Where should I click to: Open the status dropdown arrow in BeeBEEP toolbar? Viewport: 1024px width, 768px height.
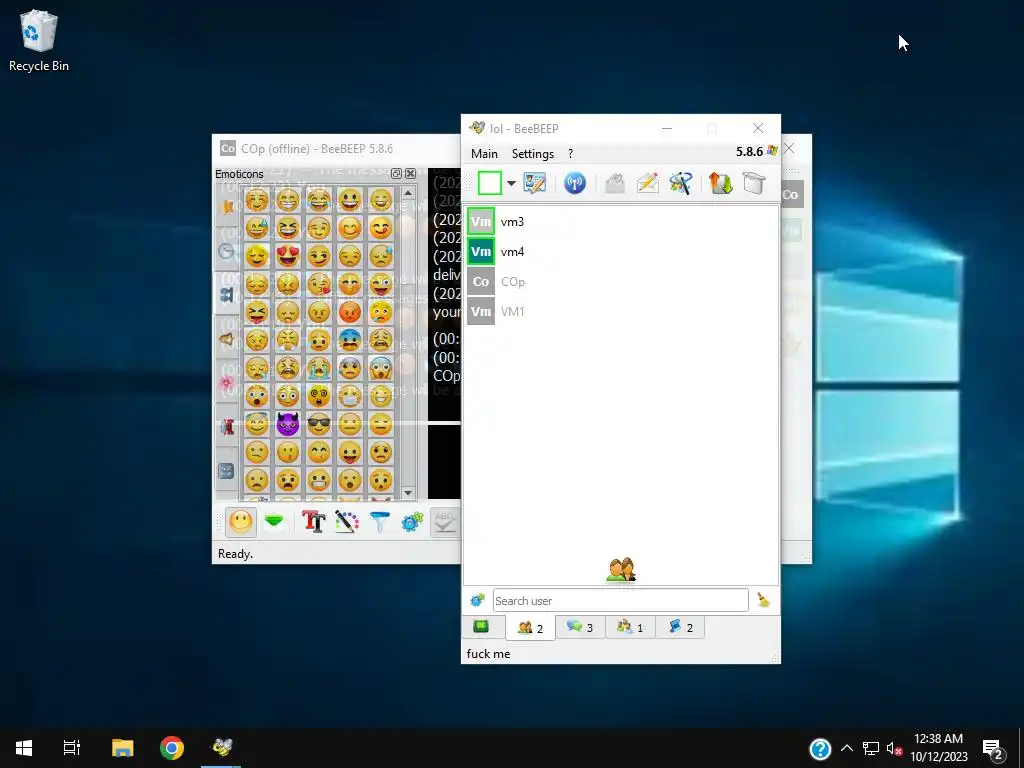point(511,184)
